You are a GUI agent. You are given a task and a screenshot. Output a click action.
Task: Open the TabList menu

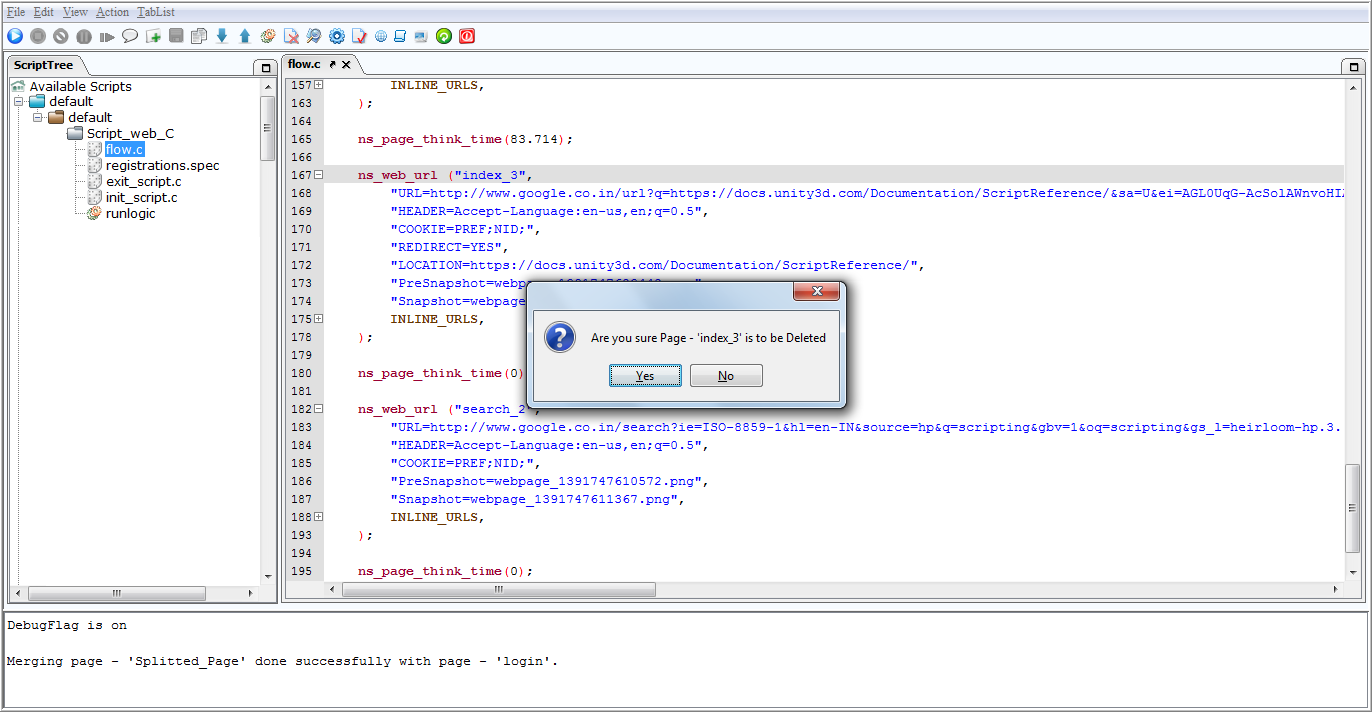tap(156, 12)
